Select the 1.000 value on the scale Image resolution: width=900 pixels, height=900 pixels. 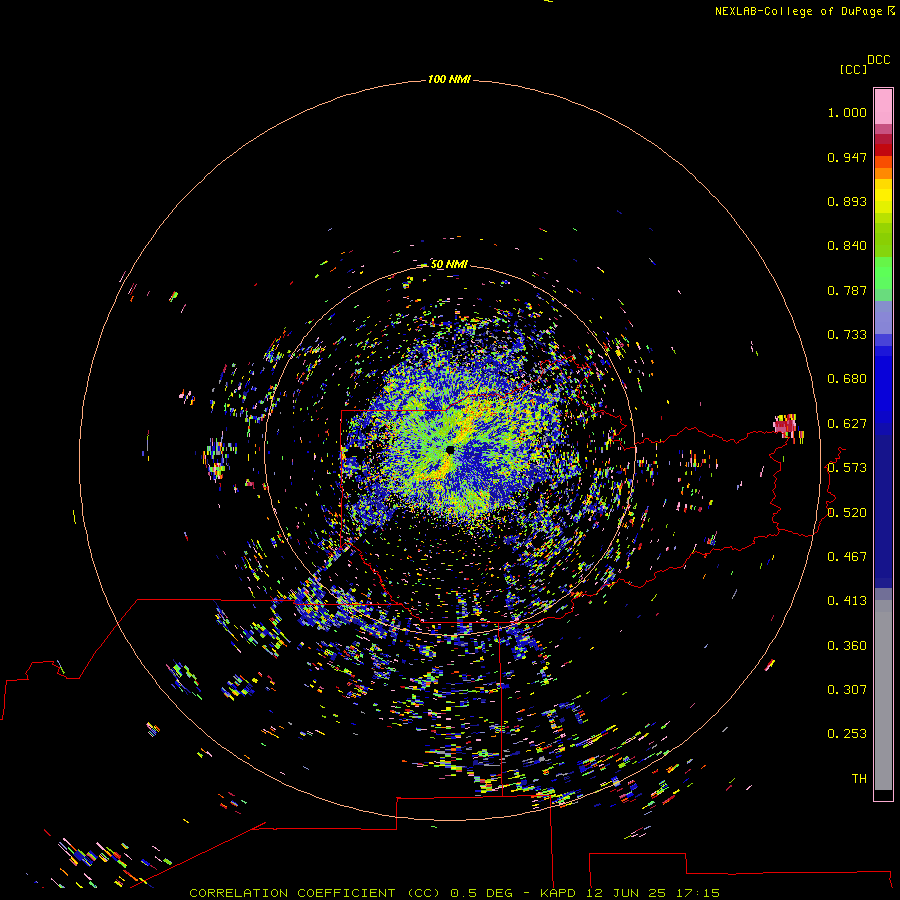tap(847, 112)
